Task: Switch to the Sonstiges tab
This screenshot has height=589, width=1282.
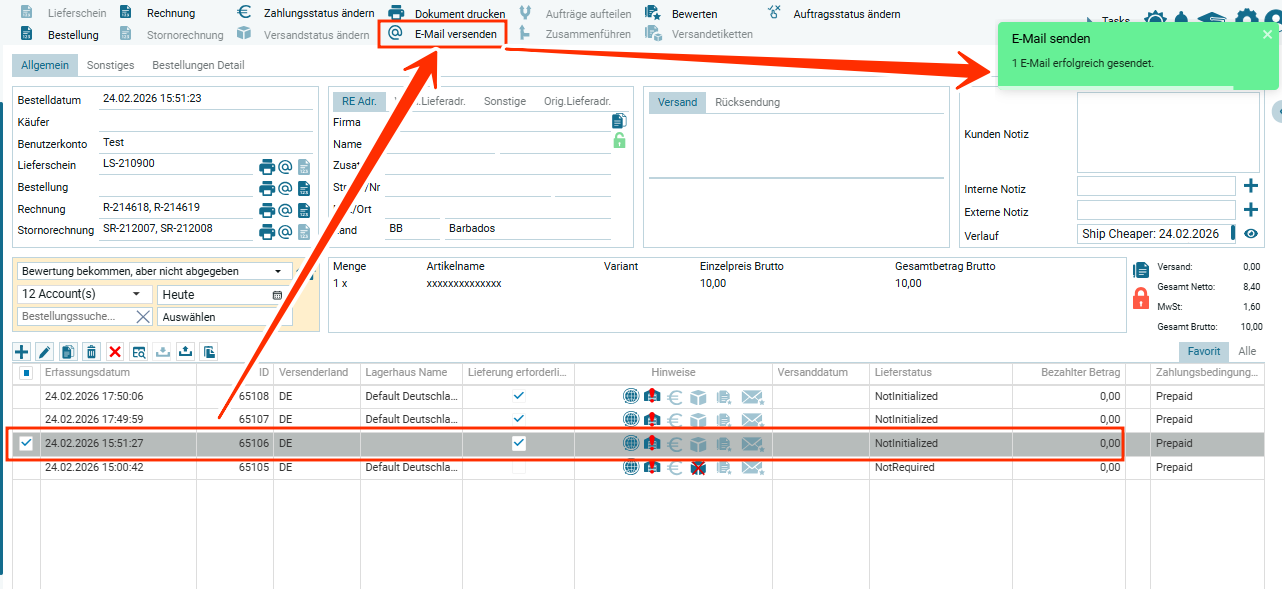Action: point(110,65)
